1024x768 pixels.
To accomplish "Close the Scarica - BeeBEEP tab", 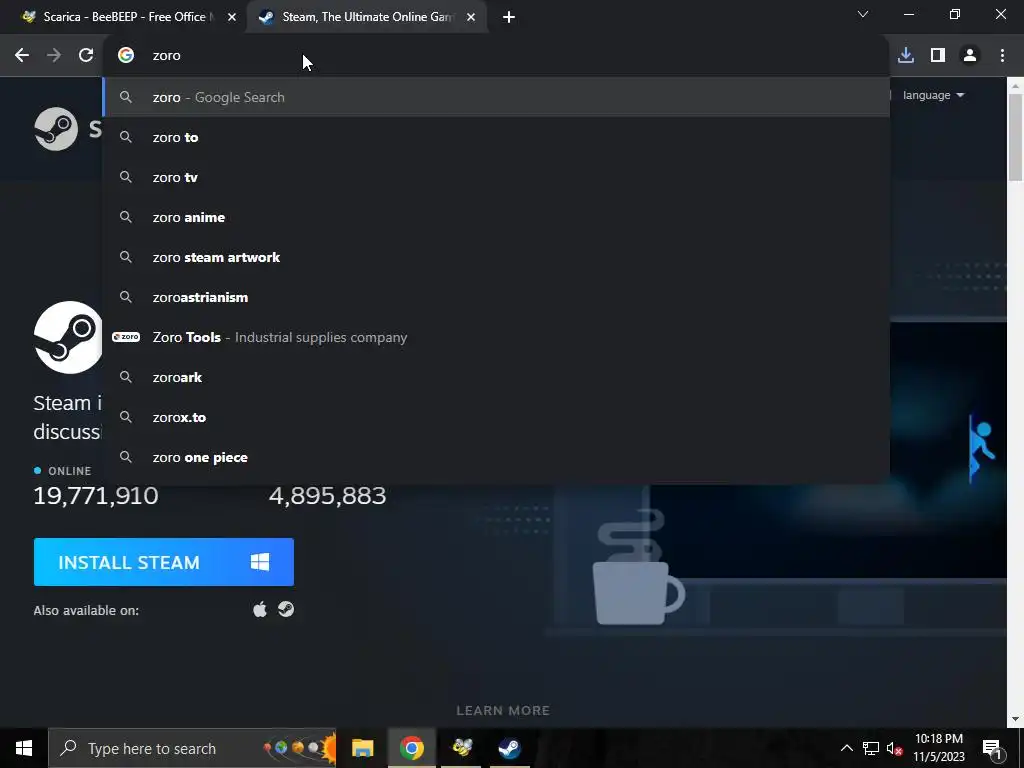I will (x=232, y=18).
